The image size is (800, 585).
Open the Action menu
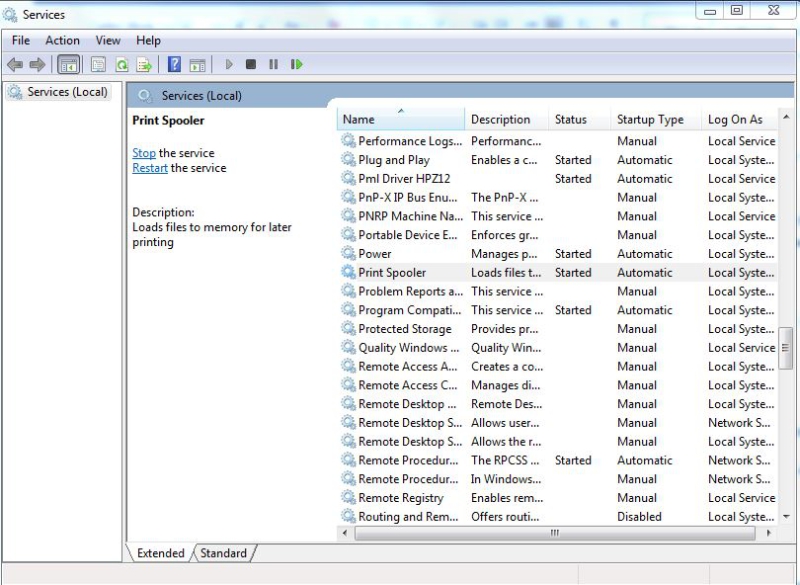(x=62, y=40)
